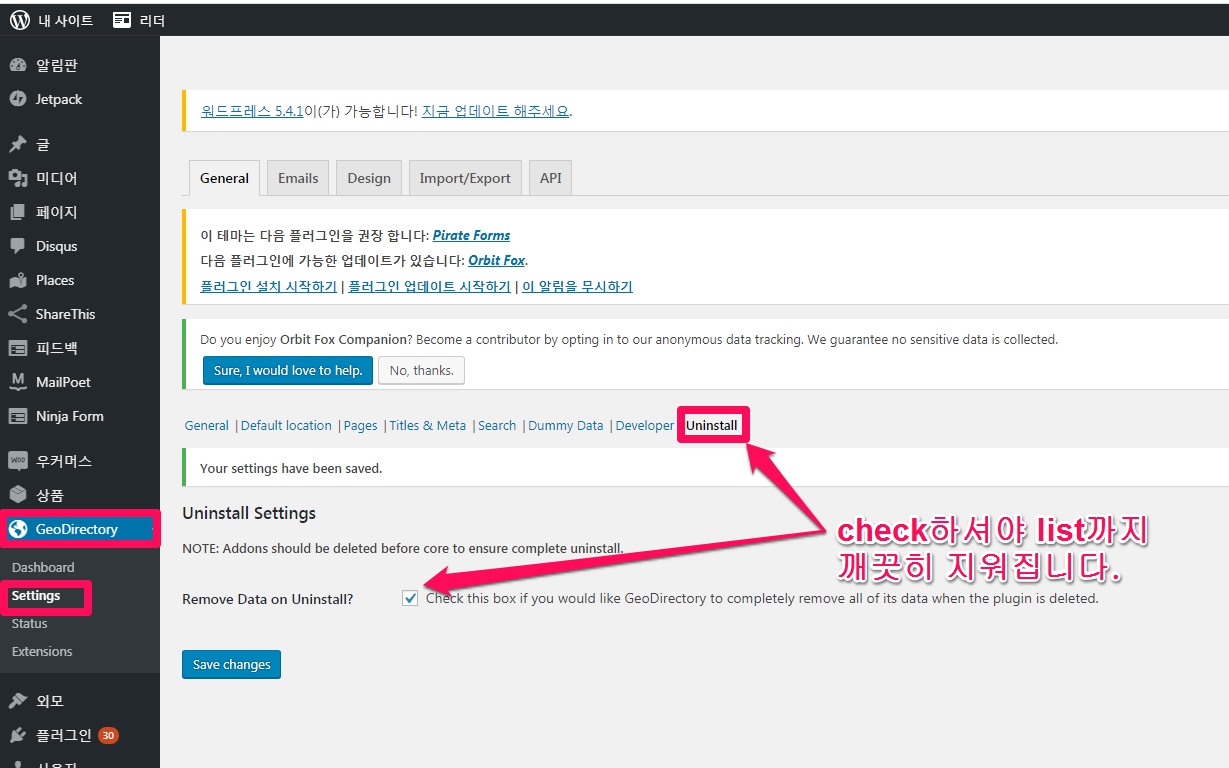This screenshot has height=768, width=1229.
Task: Open the 워드프레스 5.4.1 link
Action: pyautogui.click(x=252, y=111)
